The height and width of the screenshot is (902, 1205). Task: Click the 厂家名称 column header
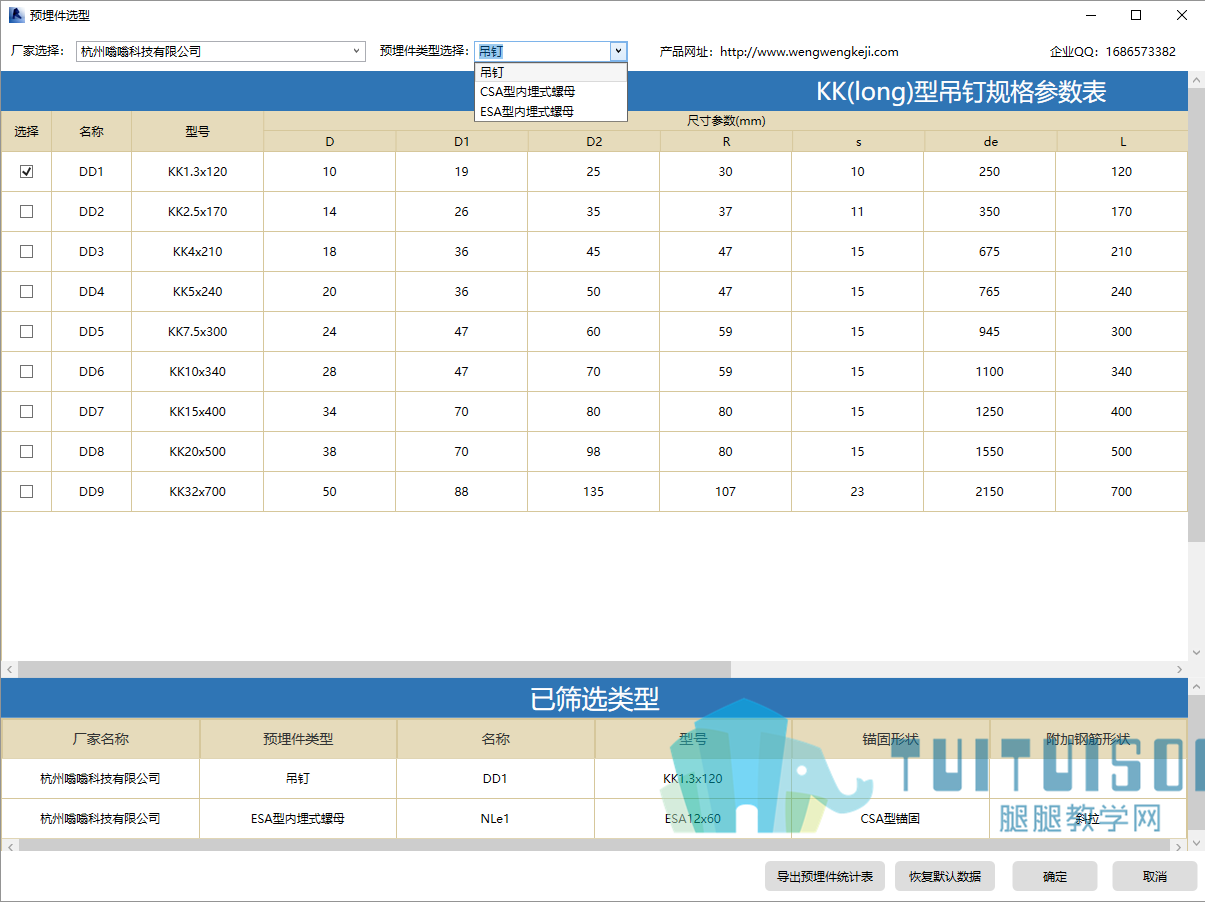[x=100, y=739]
